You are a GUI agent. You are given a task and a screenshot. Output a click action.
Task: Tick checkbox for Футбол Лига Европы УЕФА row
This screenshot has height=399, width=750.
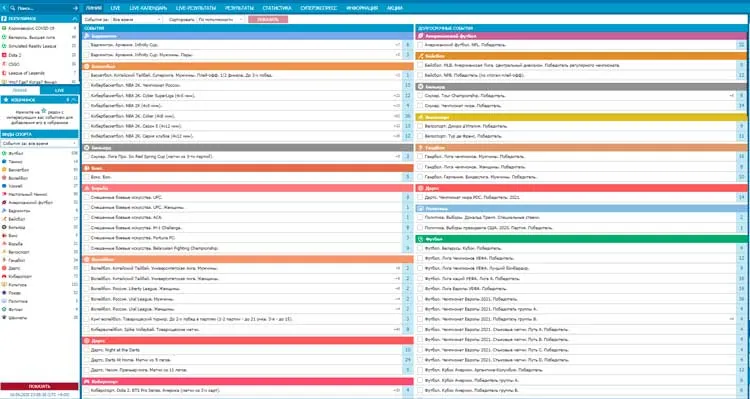[419, 289]
